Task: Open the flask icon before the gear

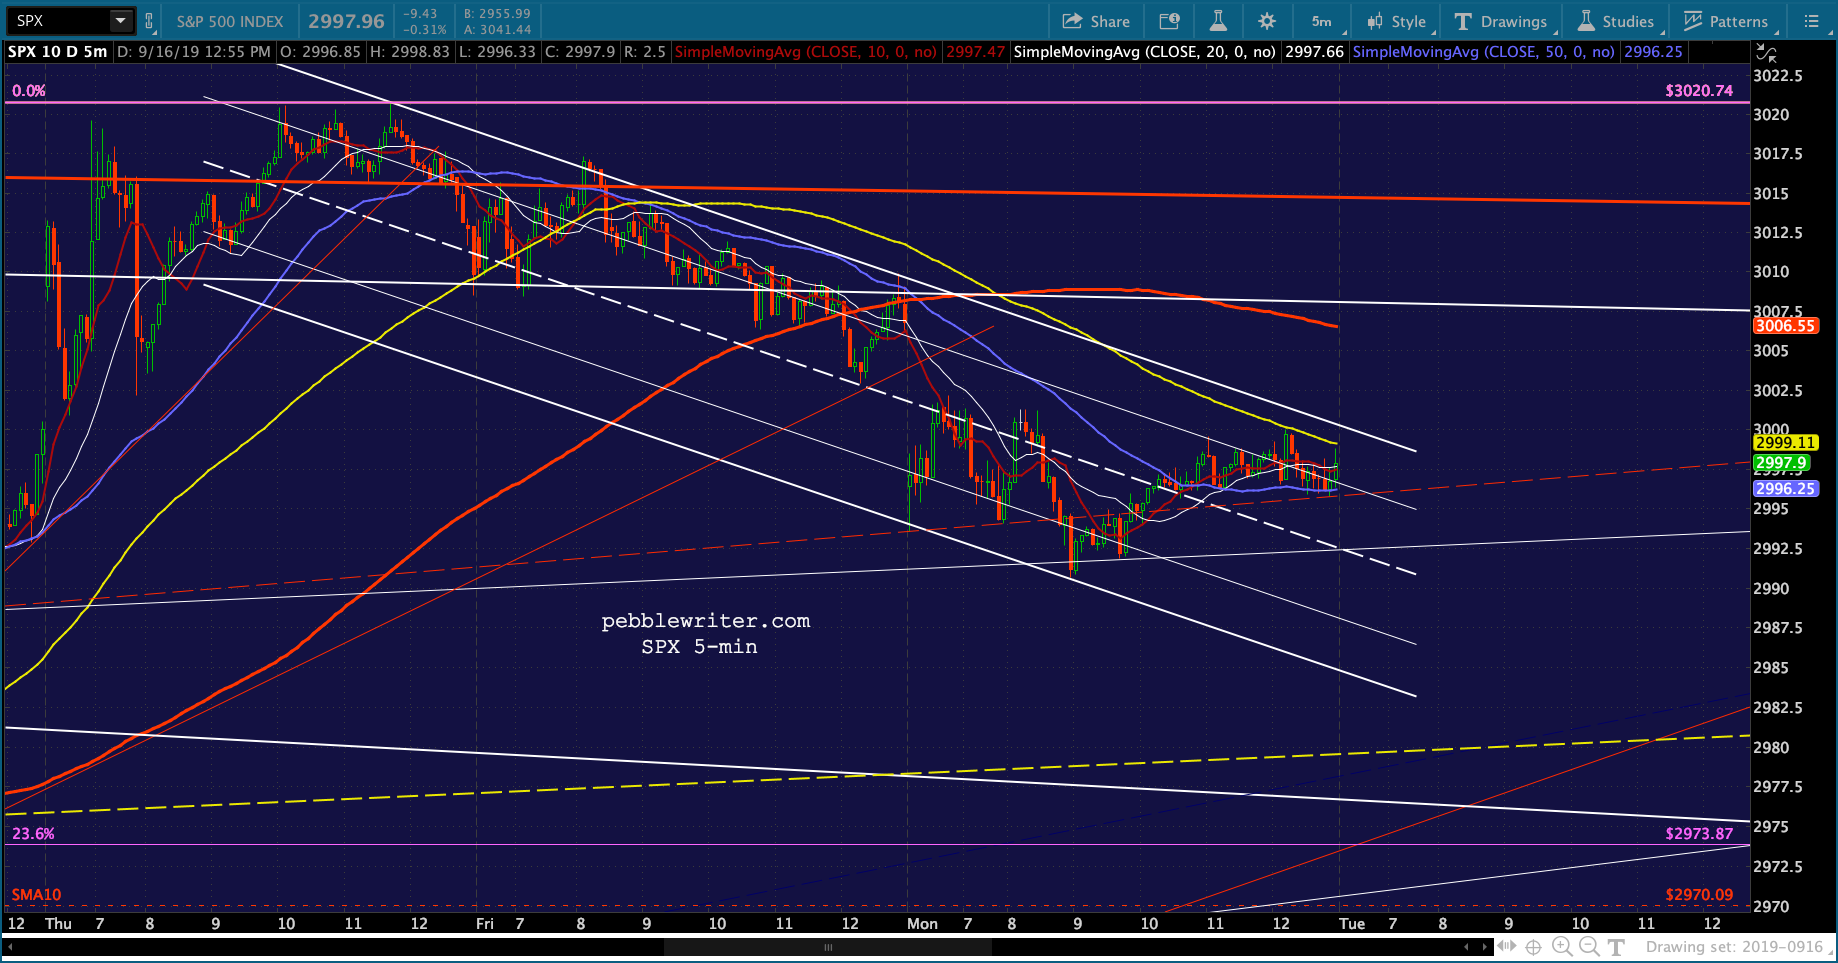Action: tap(1218, 21)
